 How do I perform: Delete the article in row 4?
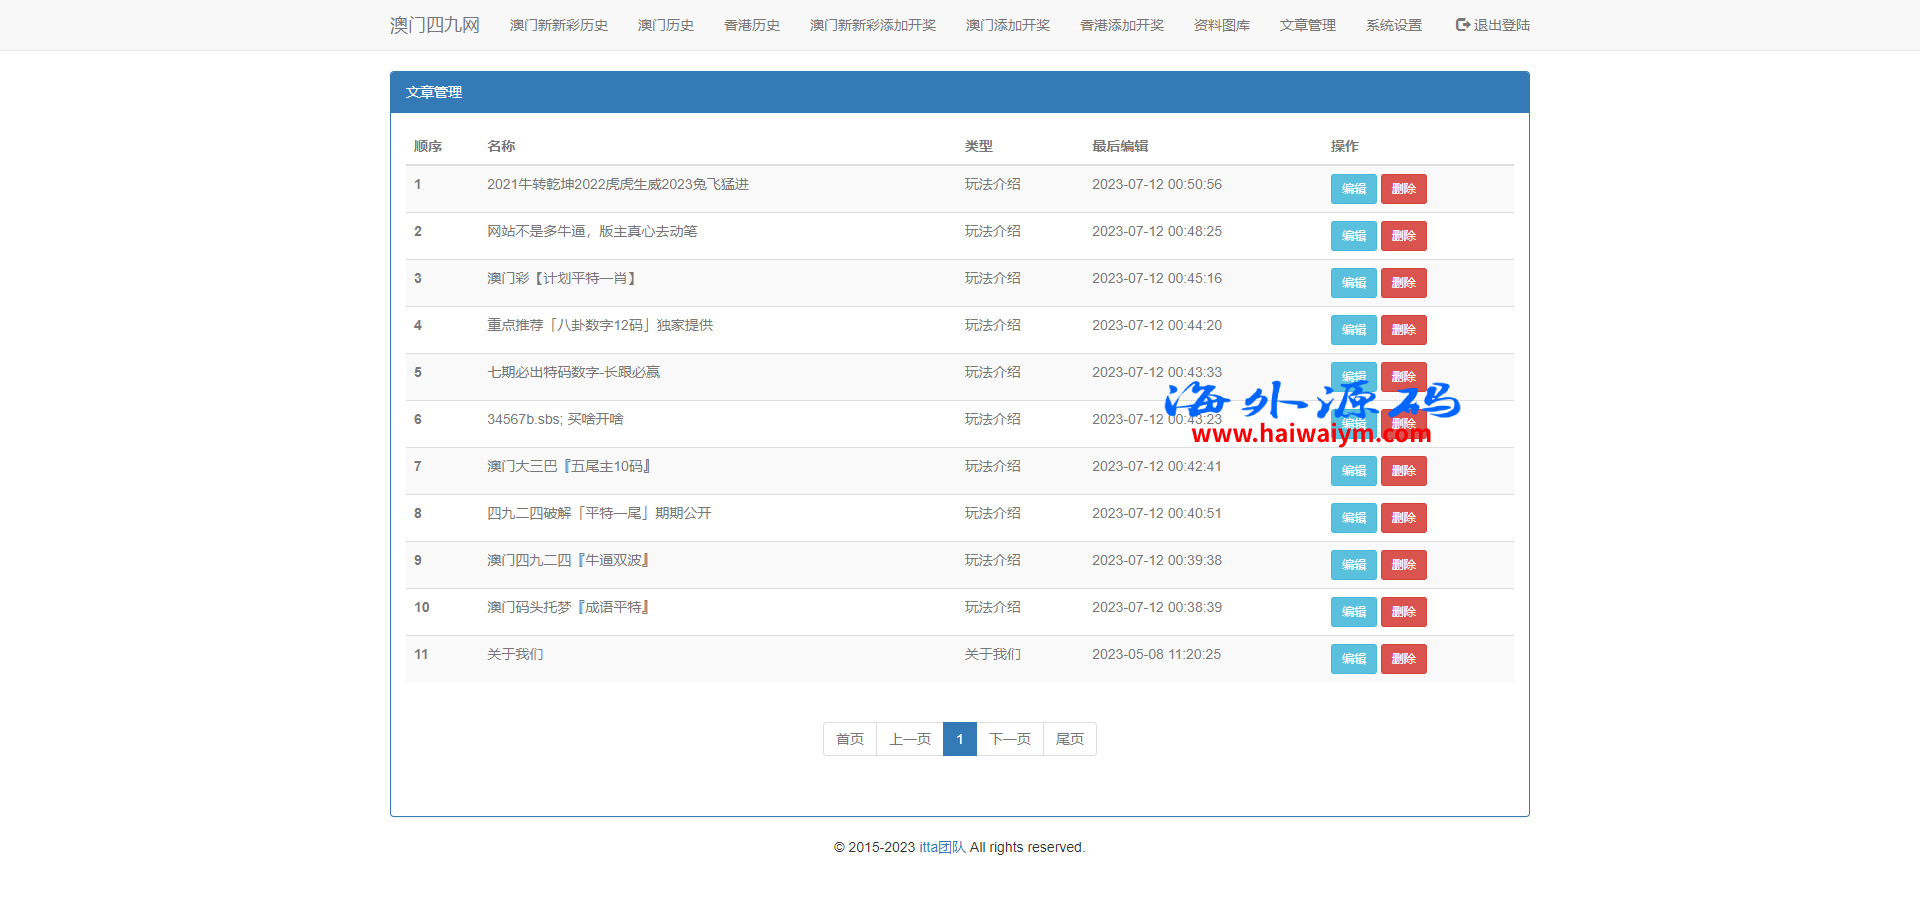click(x=1403, y=330)
